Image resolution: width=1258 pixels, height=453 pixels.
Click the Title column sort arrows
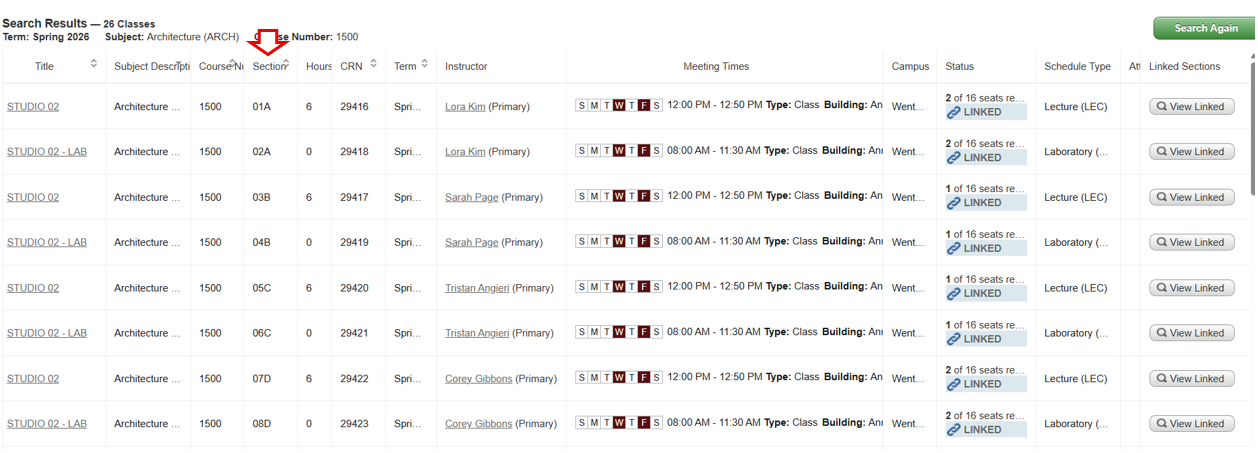tap(94, 64)
